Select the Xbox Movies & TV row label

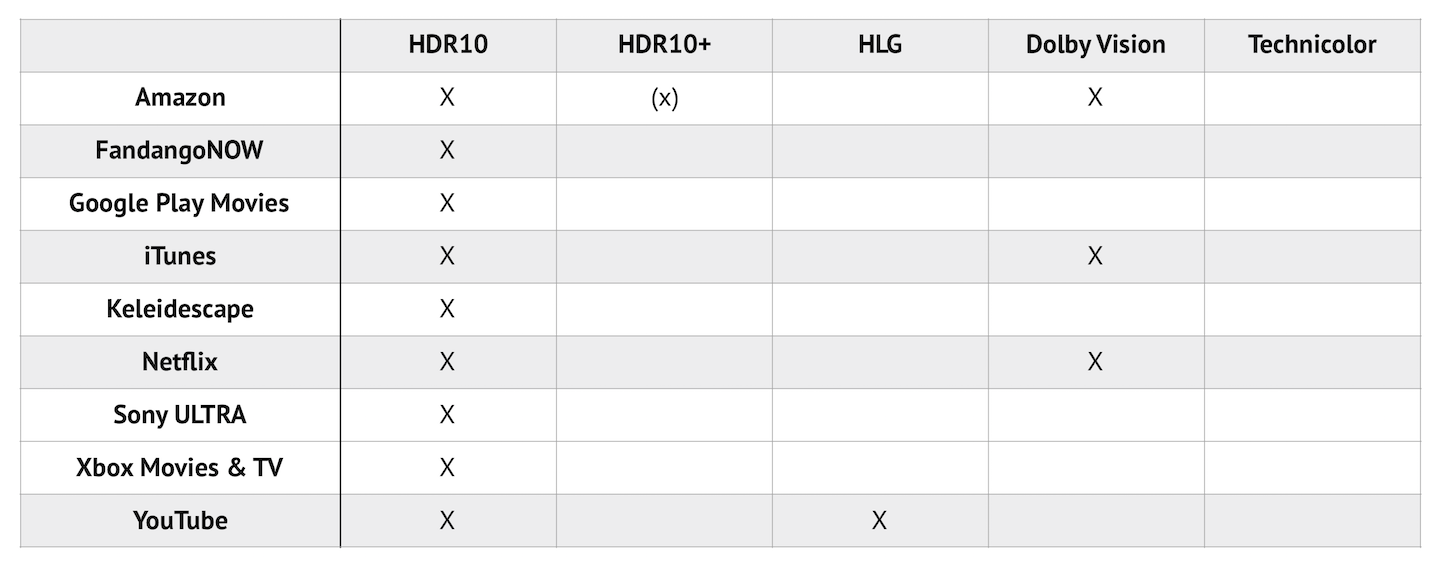coord(180,468)
